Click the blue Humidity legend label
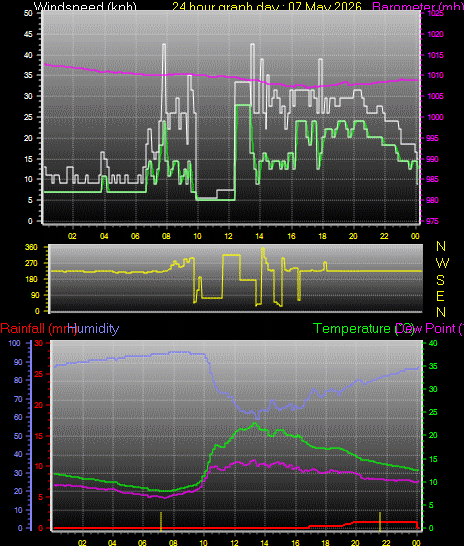Screen dimensions: 464x546 point(93,328)
